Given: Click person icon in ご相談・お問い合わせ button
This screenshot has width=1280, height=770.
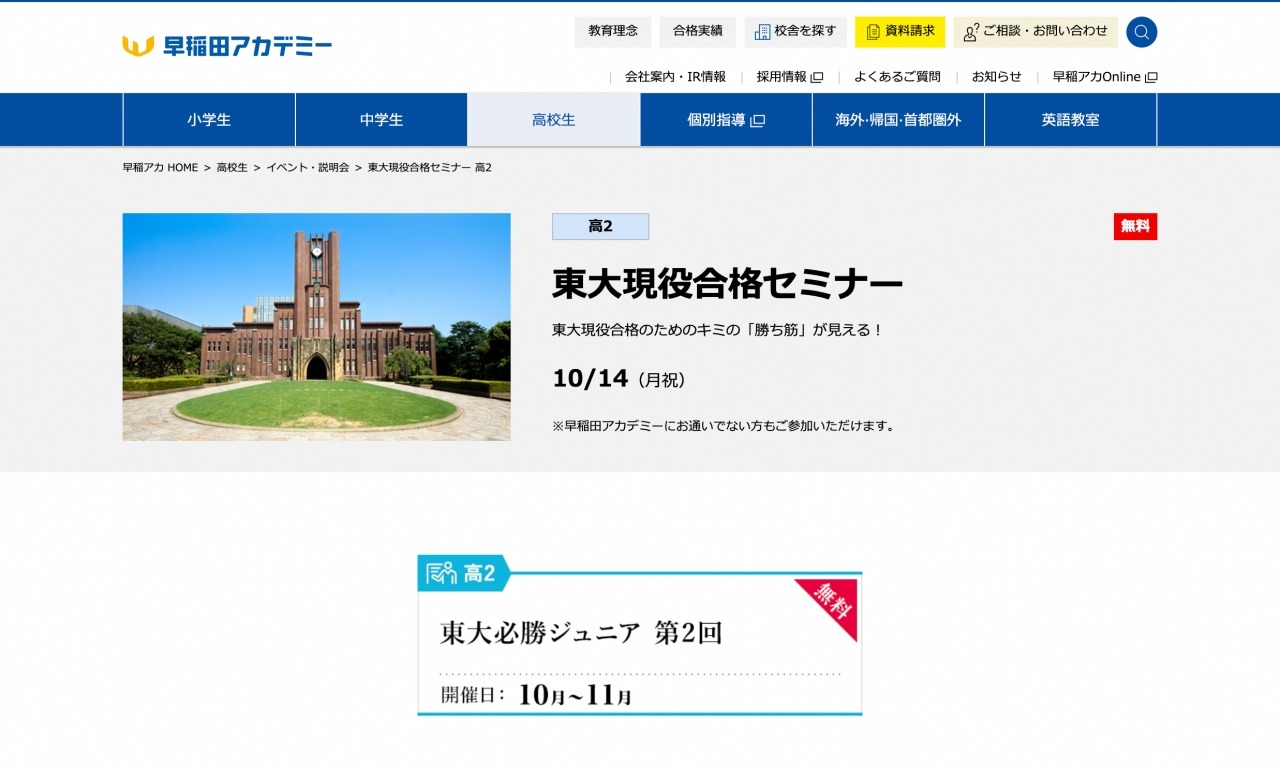Looking at the screenshot, I should click(970, 32).
